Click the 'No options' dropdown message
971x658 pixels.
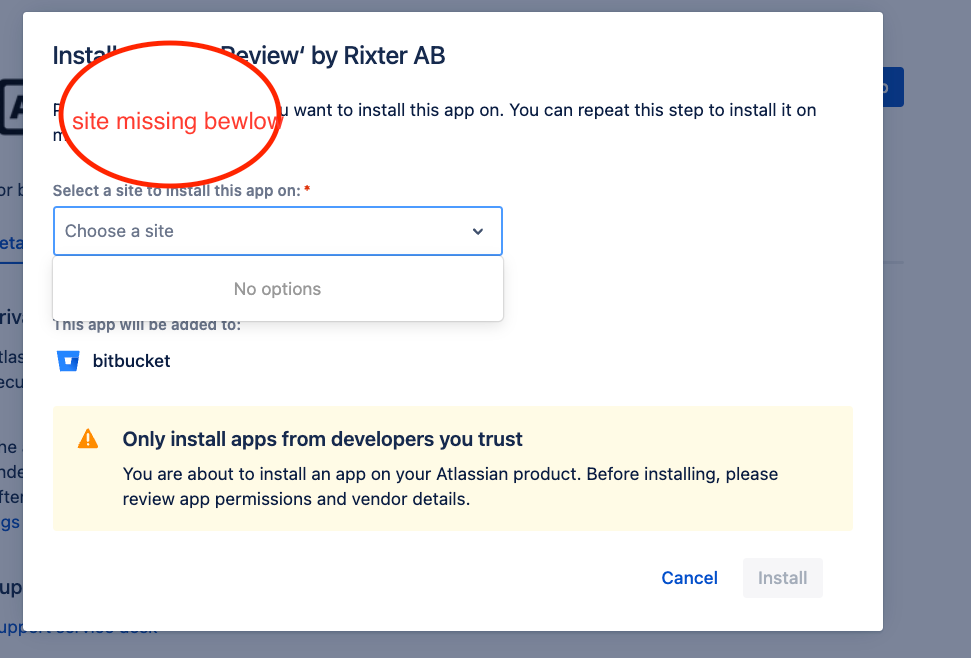click(x=277, y=289)
